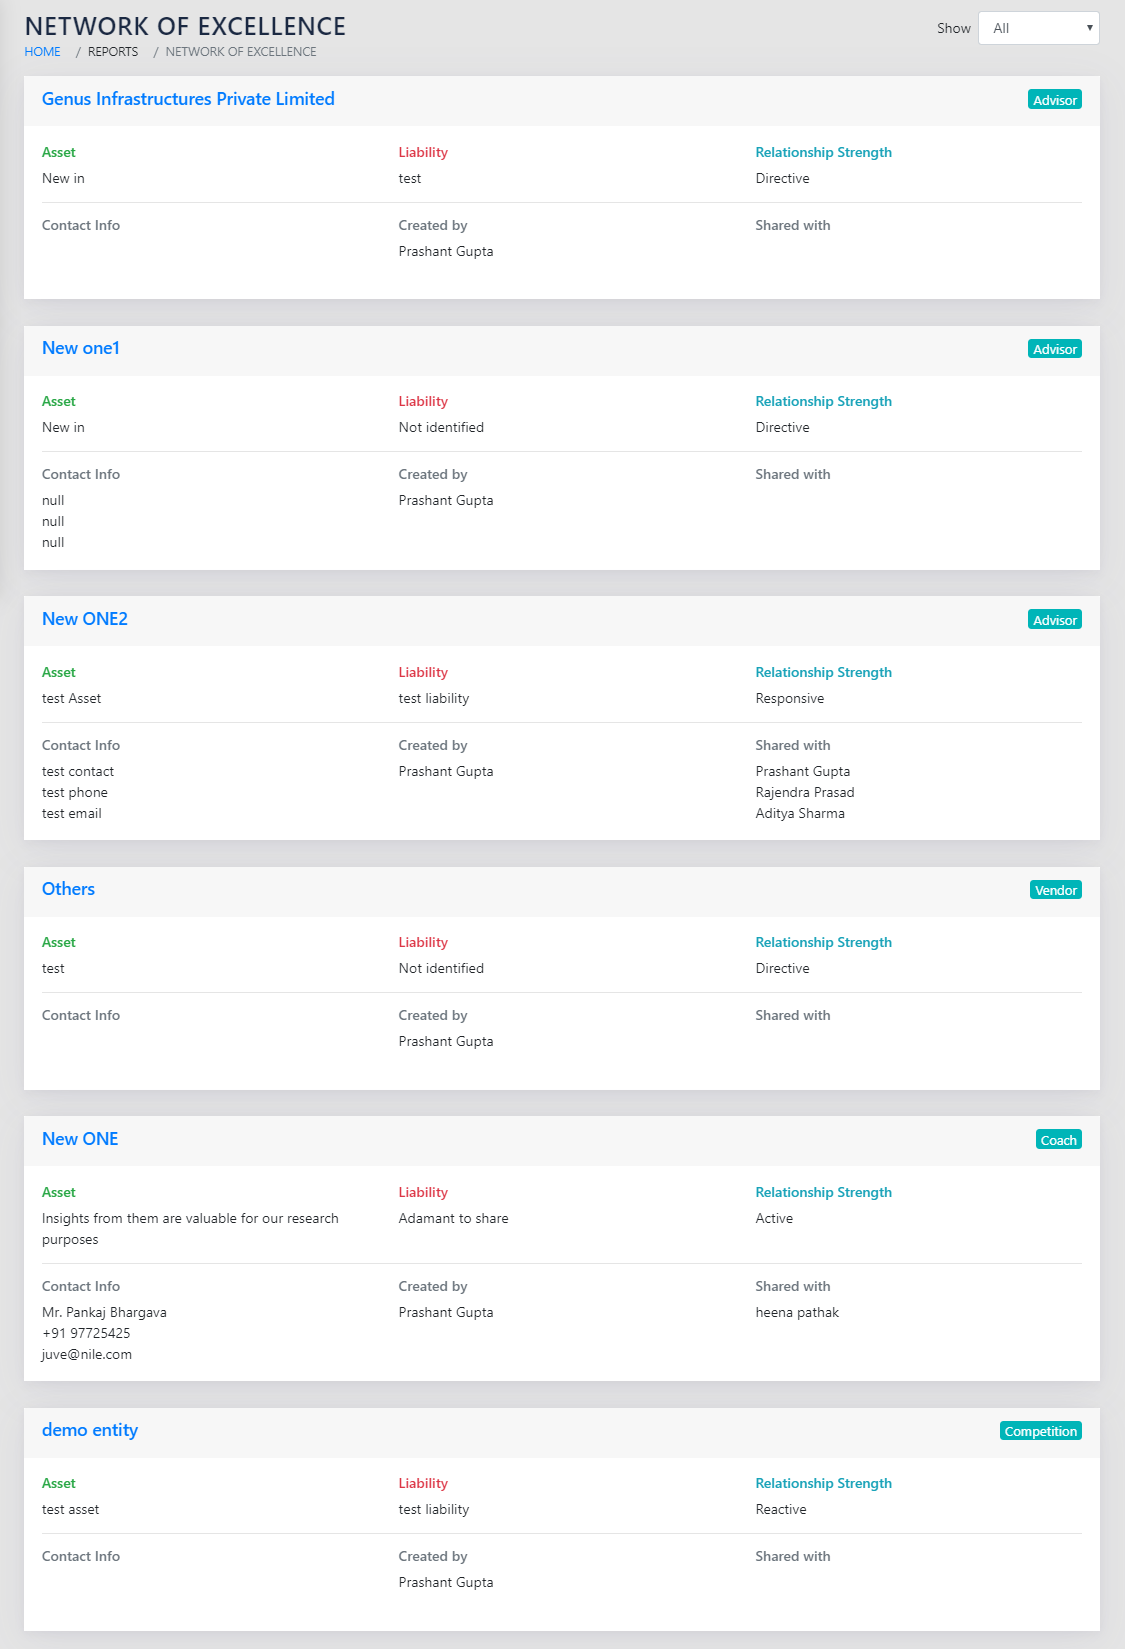Screen dimensions: 1125x1649
Task: Click the NETWORK OF EXCELLENCE breadcrumb text
Action: pyautogui.click(x=241, y=52)
